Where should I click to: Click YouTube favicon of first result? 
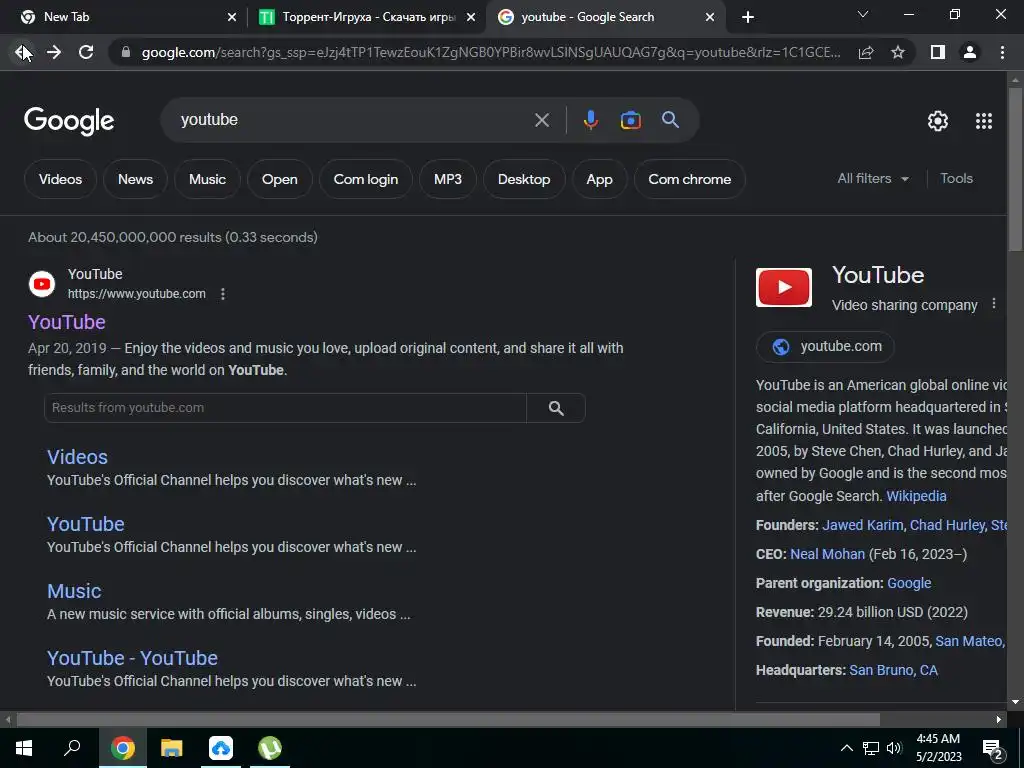coord(42,284)
